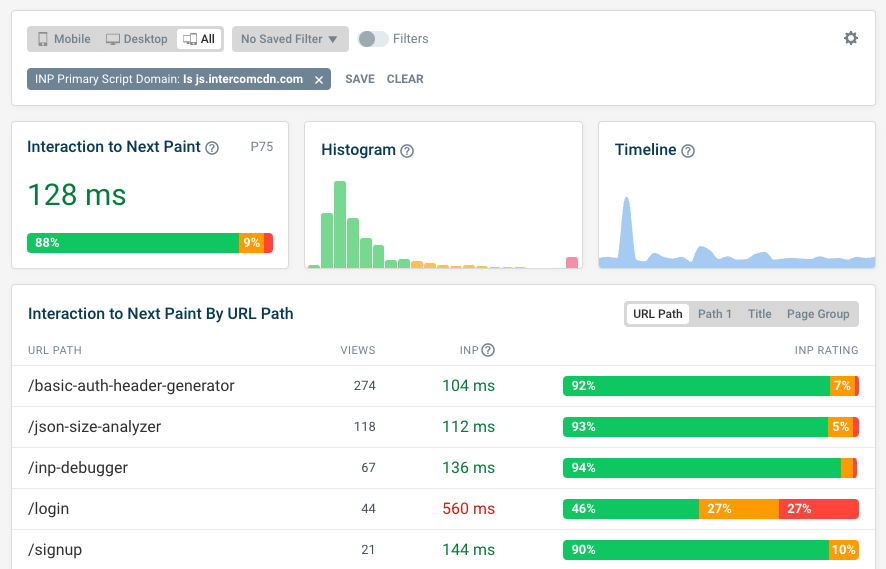
Task: Click the INP RATING column header
Action: (826, 350)
